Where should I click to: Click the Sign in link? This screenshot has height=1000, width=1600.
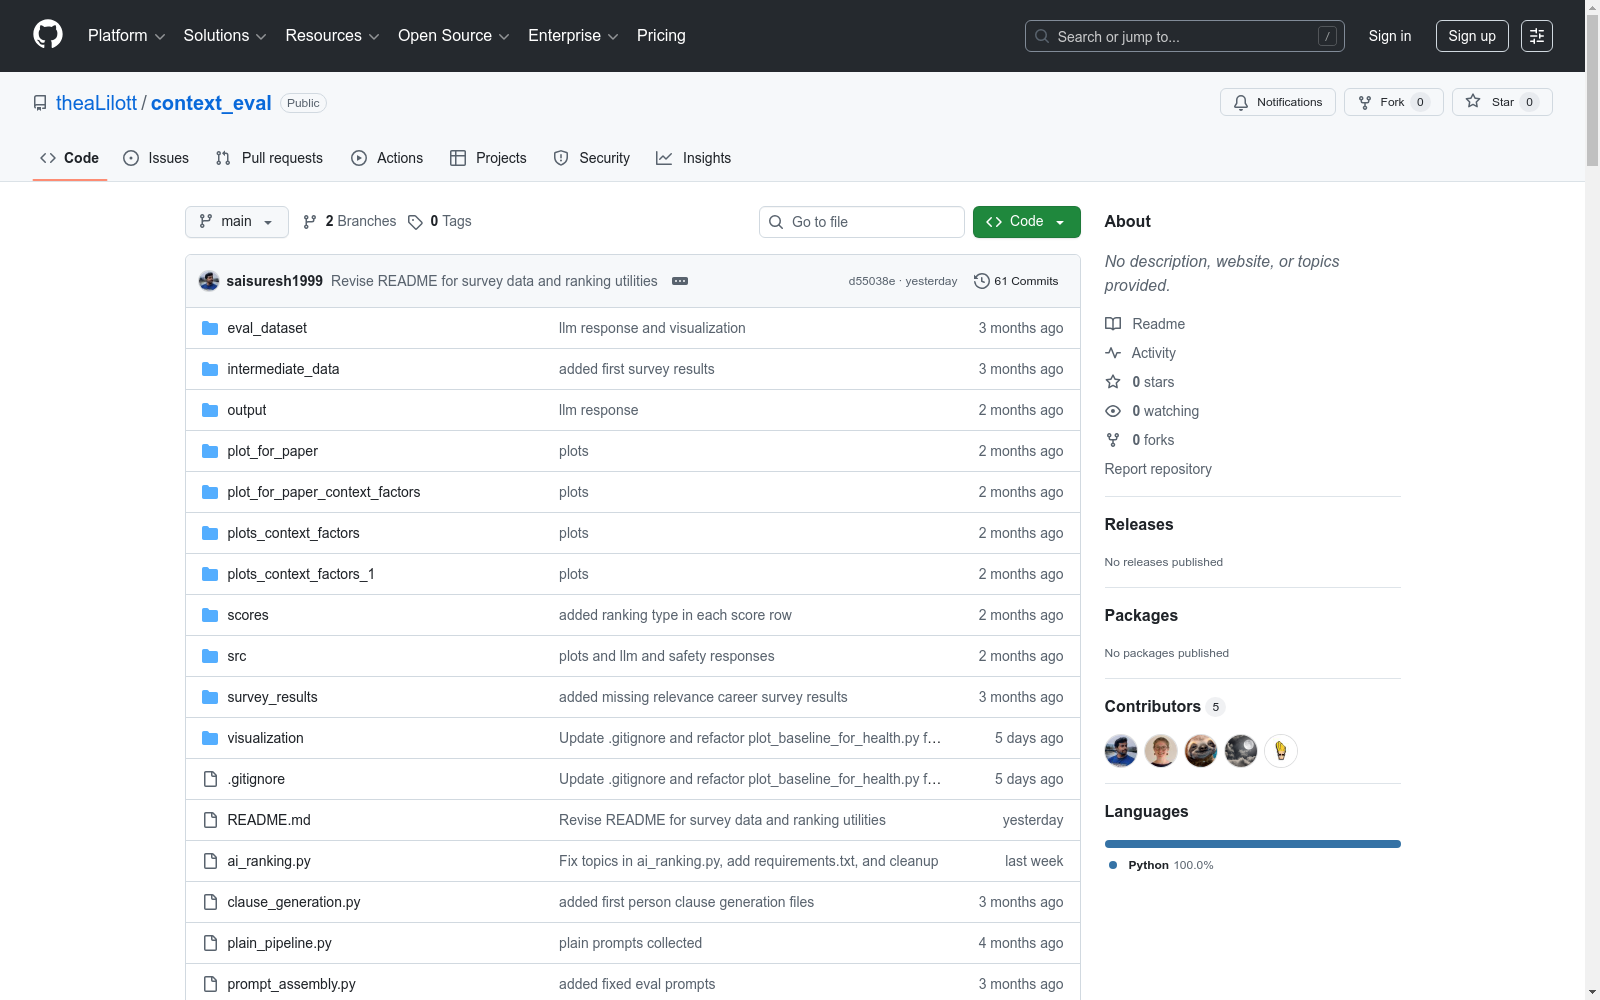click(1390, 36)
